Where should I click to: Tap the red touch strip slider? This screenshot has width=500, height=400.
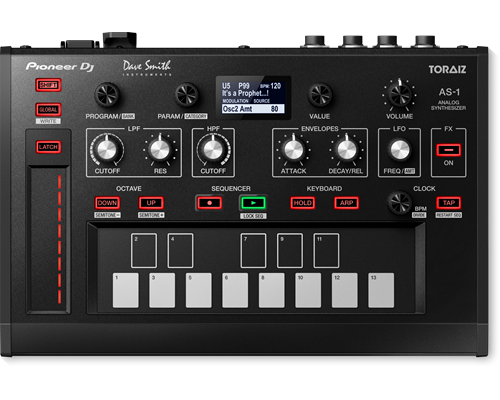tap(60, 239)
